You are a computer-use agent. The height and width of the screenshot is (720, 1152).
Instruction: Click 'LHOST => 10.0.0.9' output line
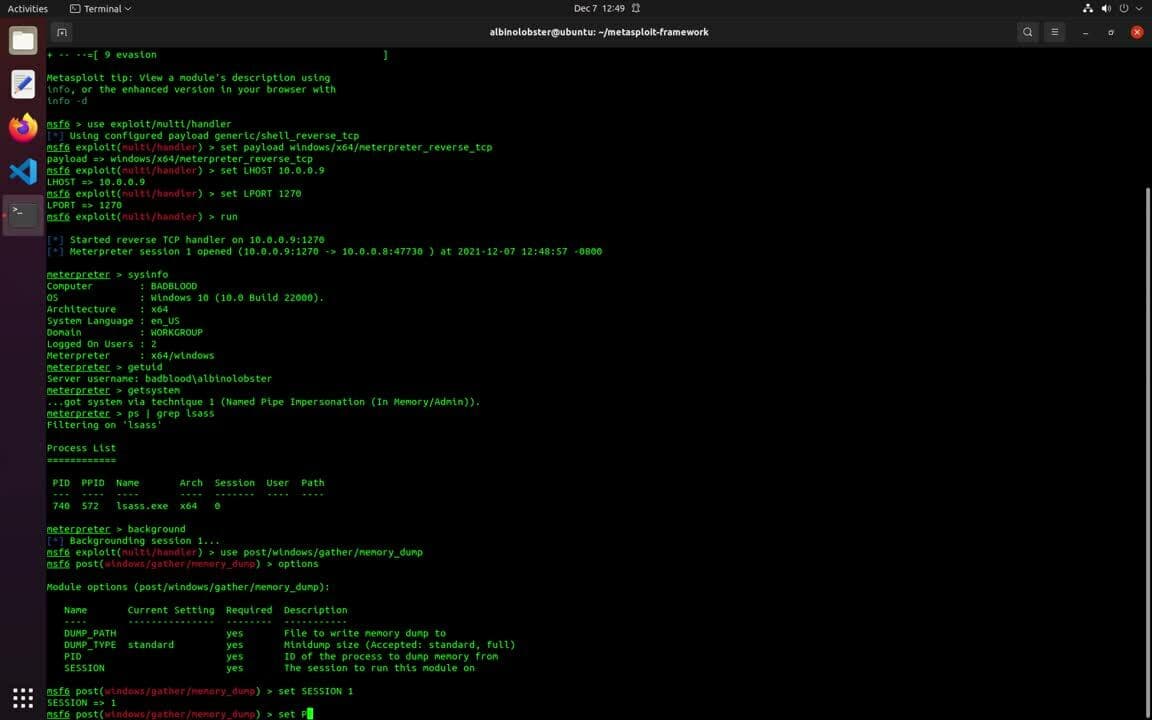click(x=96, y=182)
